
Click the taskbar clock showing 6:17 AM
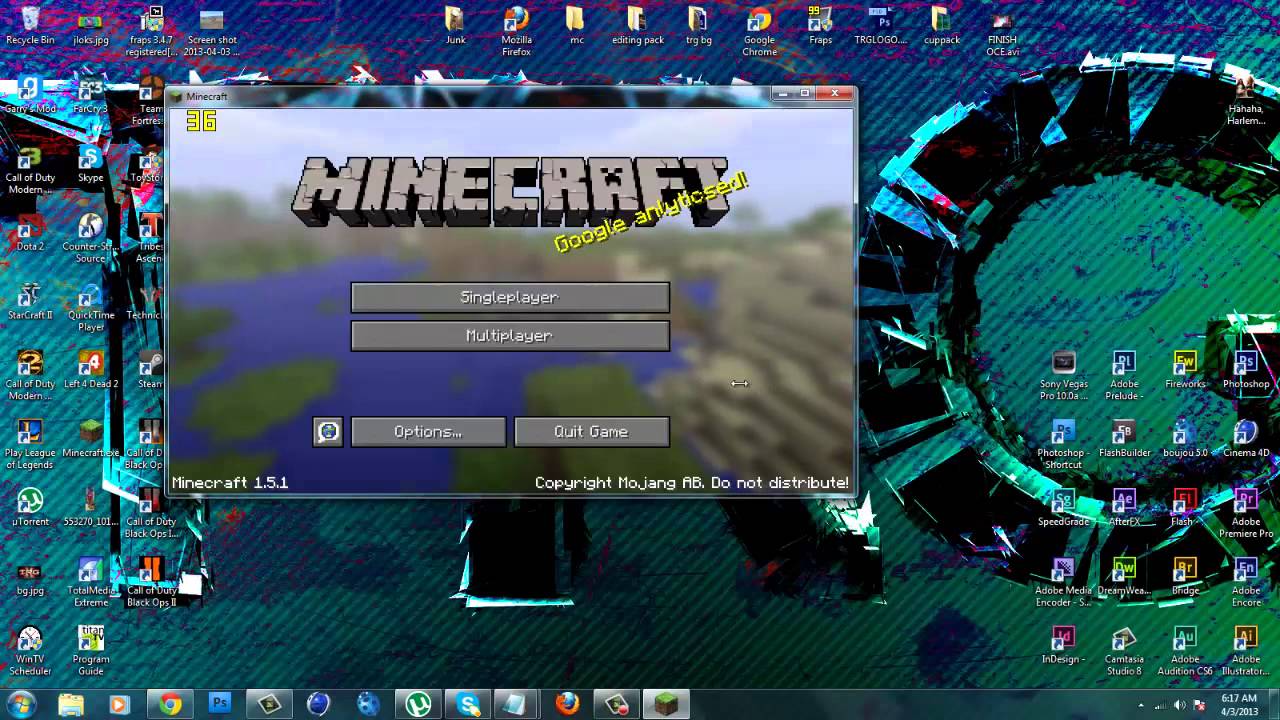point(1239,704)
